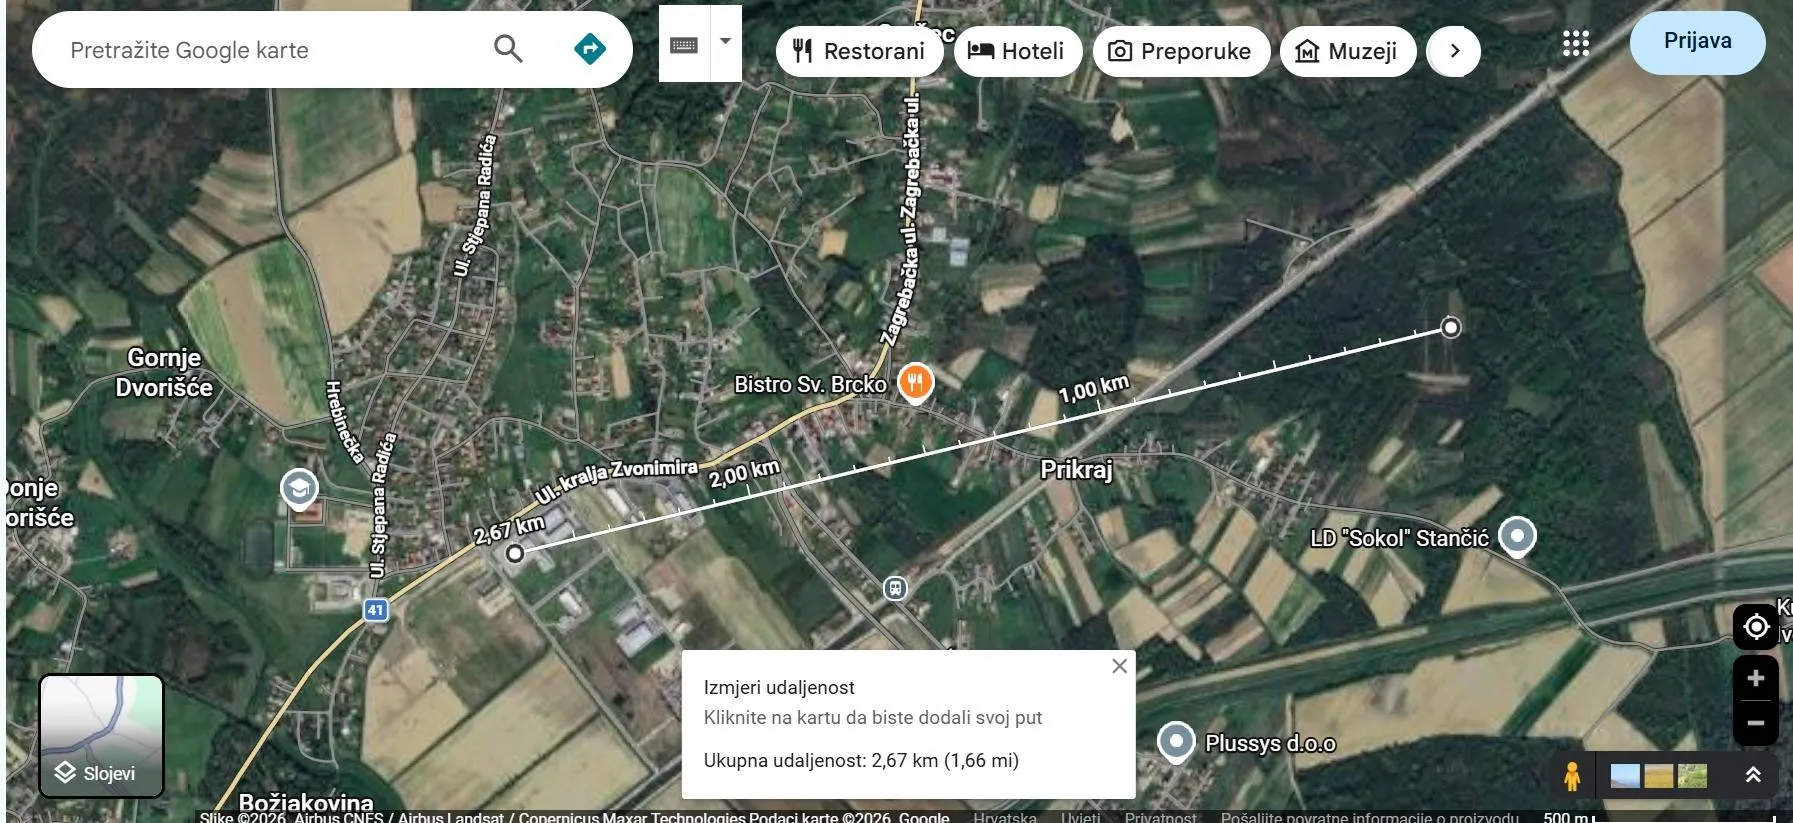Image resolution: width=1793 pixels, height=823 pixels.
Task: Open directions with the blue arrow icon
Action: [590, 49]
